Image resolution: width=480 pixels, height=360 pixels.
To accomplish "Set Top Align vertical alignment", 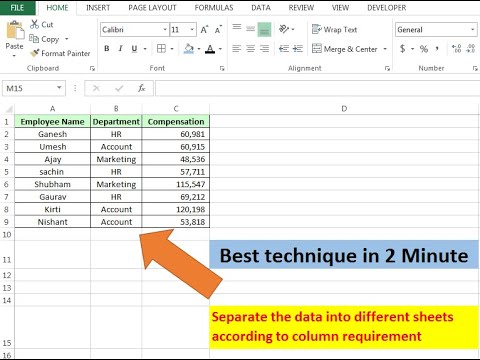I will pyautogui.click(x=237, y=29).
